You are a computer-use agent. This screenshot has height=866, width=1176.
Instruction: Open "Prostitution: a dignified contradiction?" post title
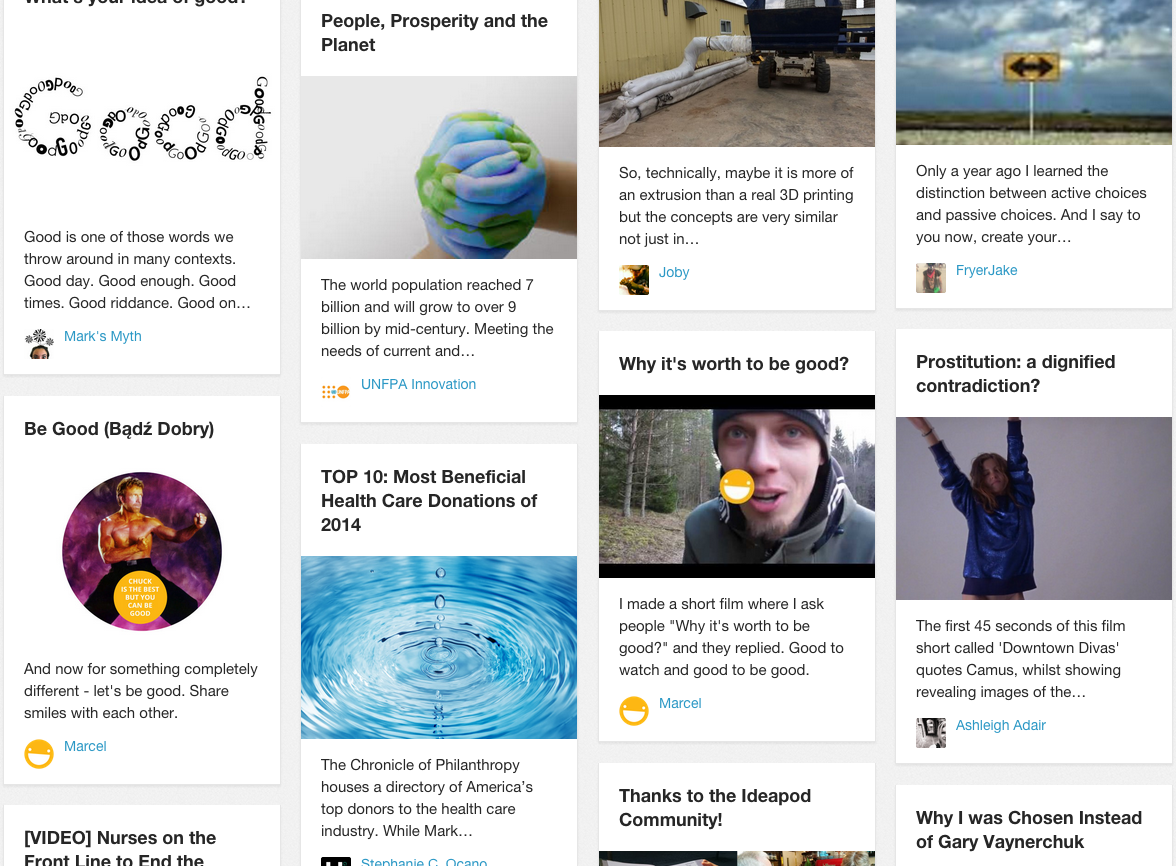[x=1016, y=373]
